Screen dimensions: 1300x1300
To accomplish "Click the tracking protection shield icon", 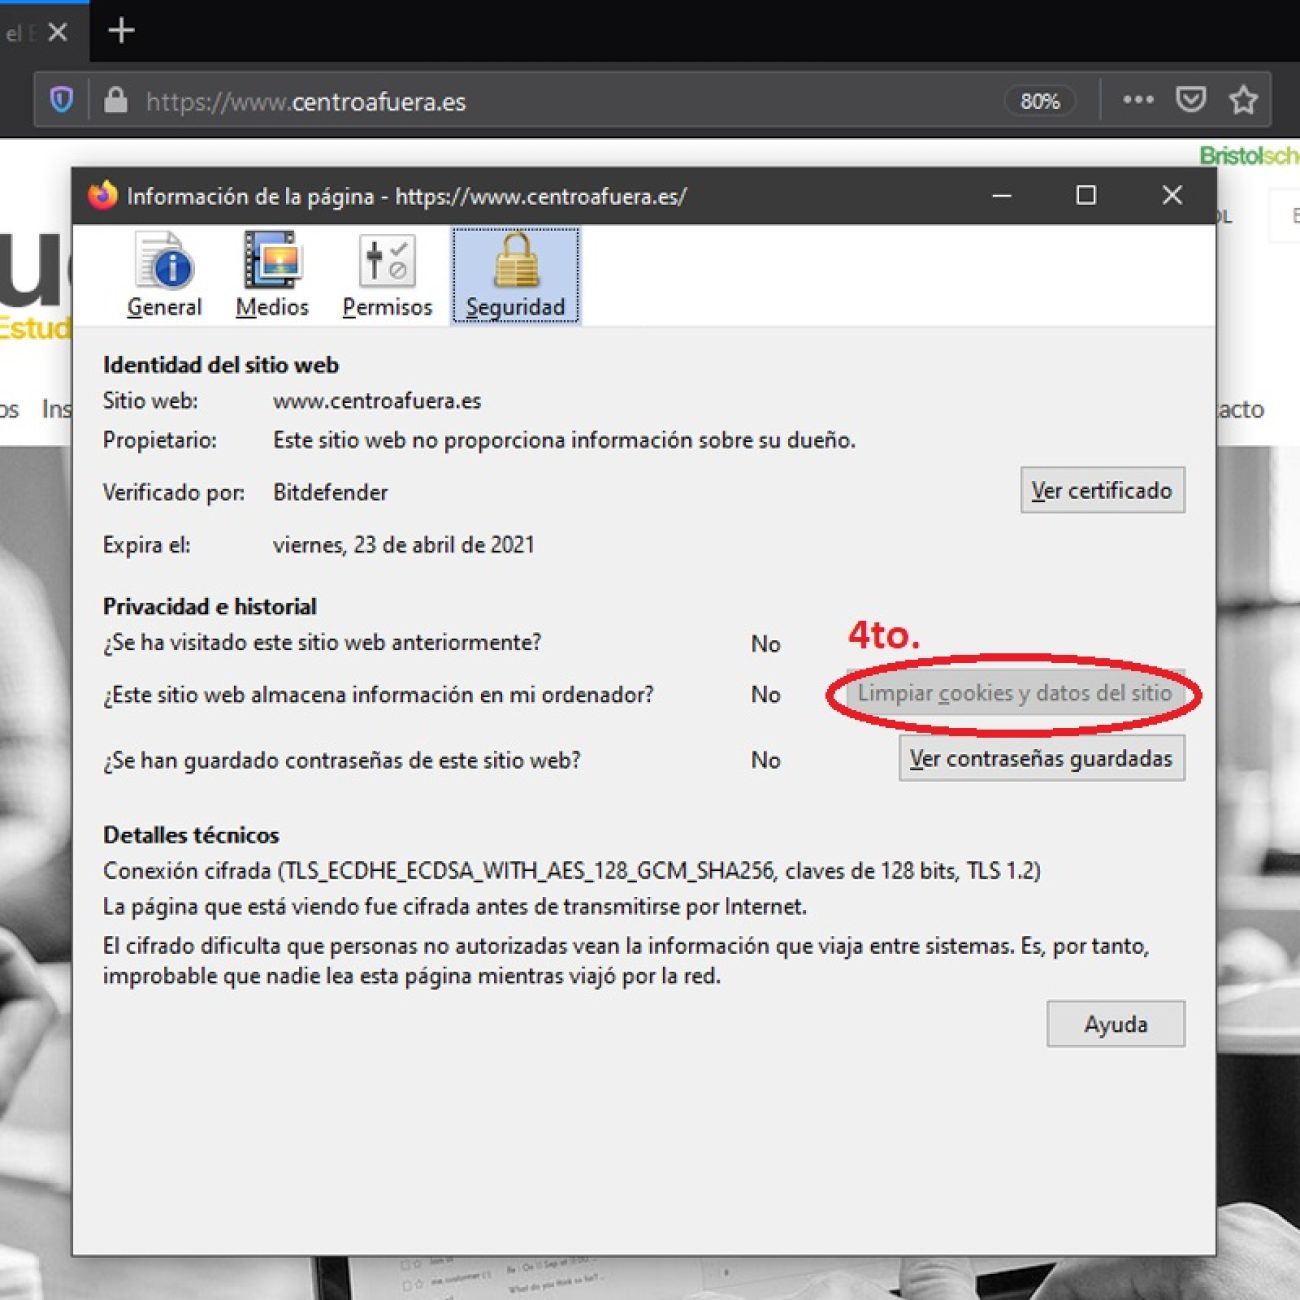I will point(62,100).
